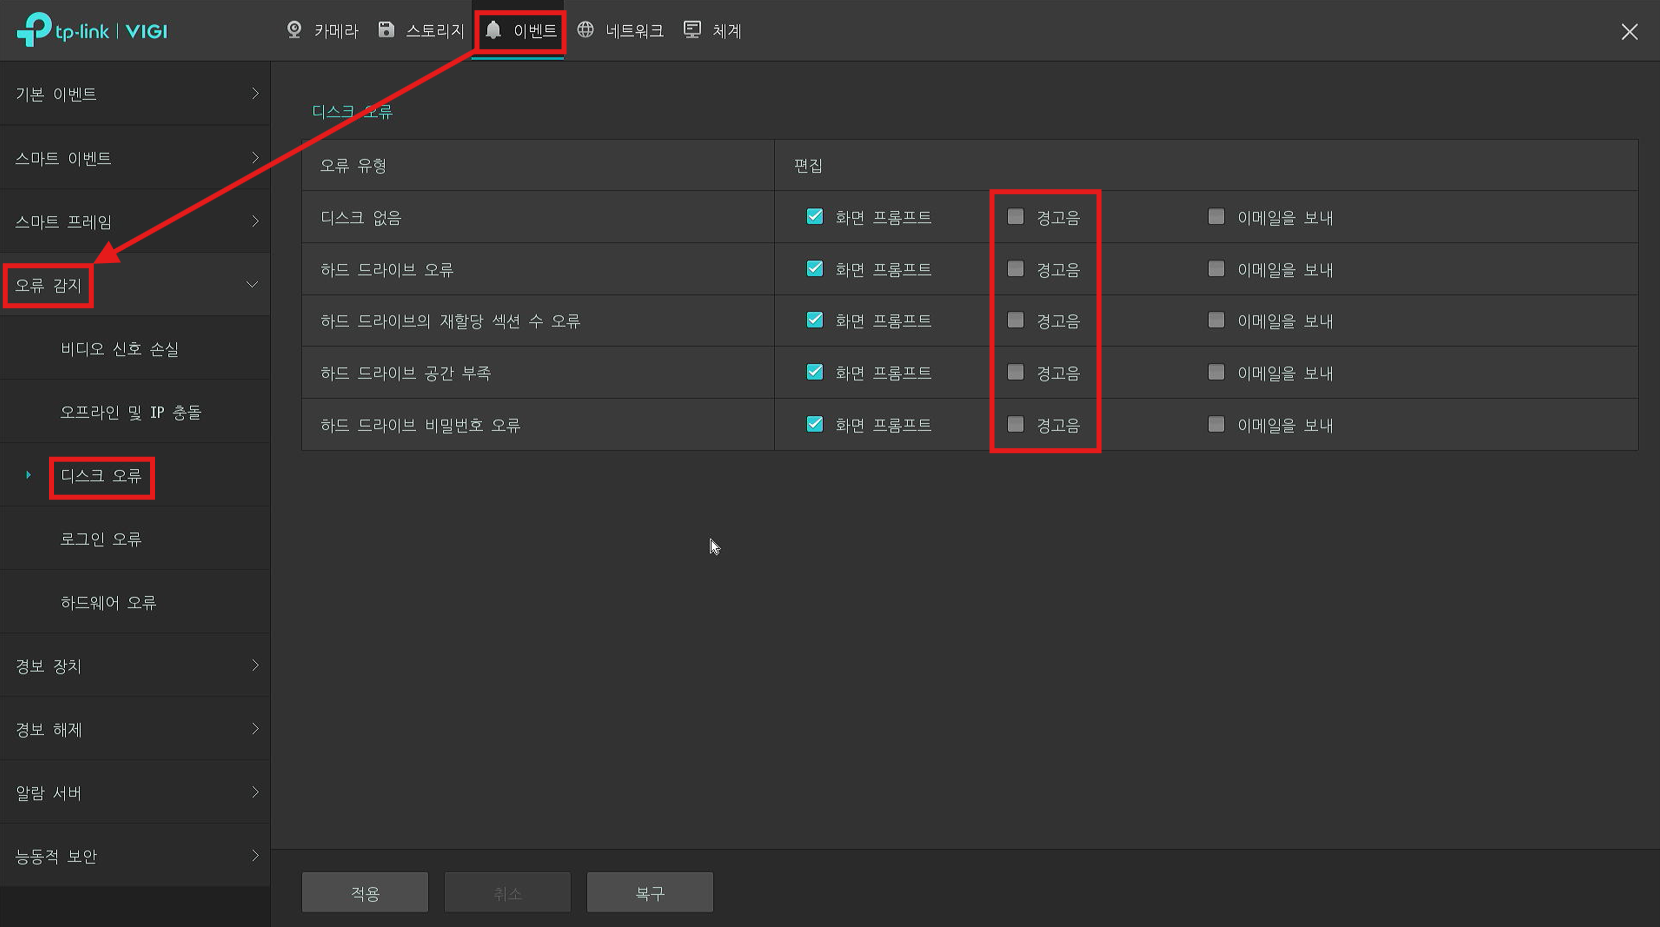Click the globe icon for 네트워크
The height and width of the screenshot is (927, 1660).
click(586, 30)
